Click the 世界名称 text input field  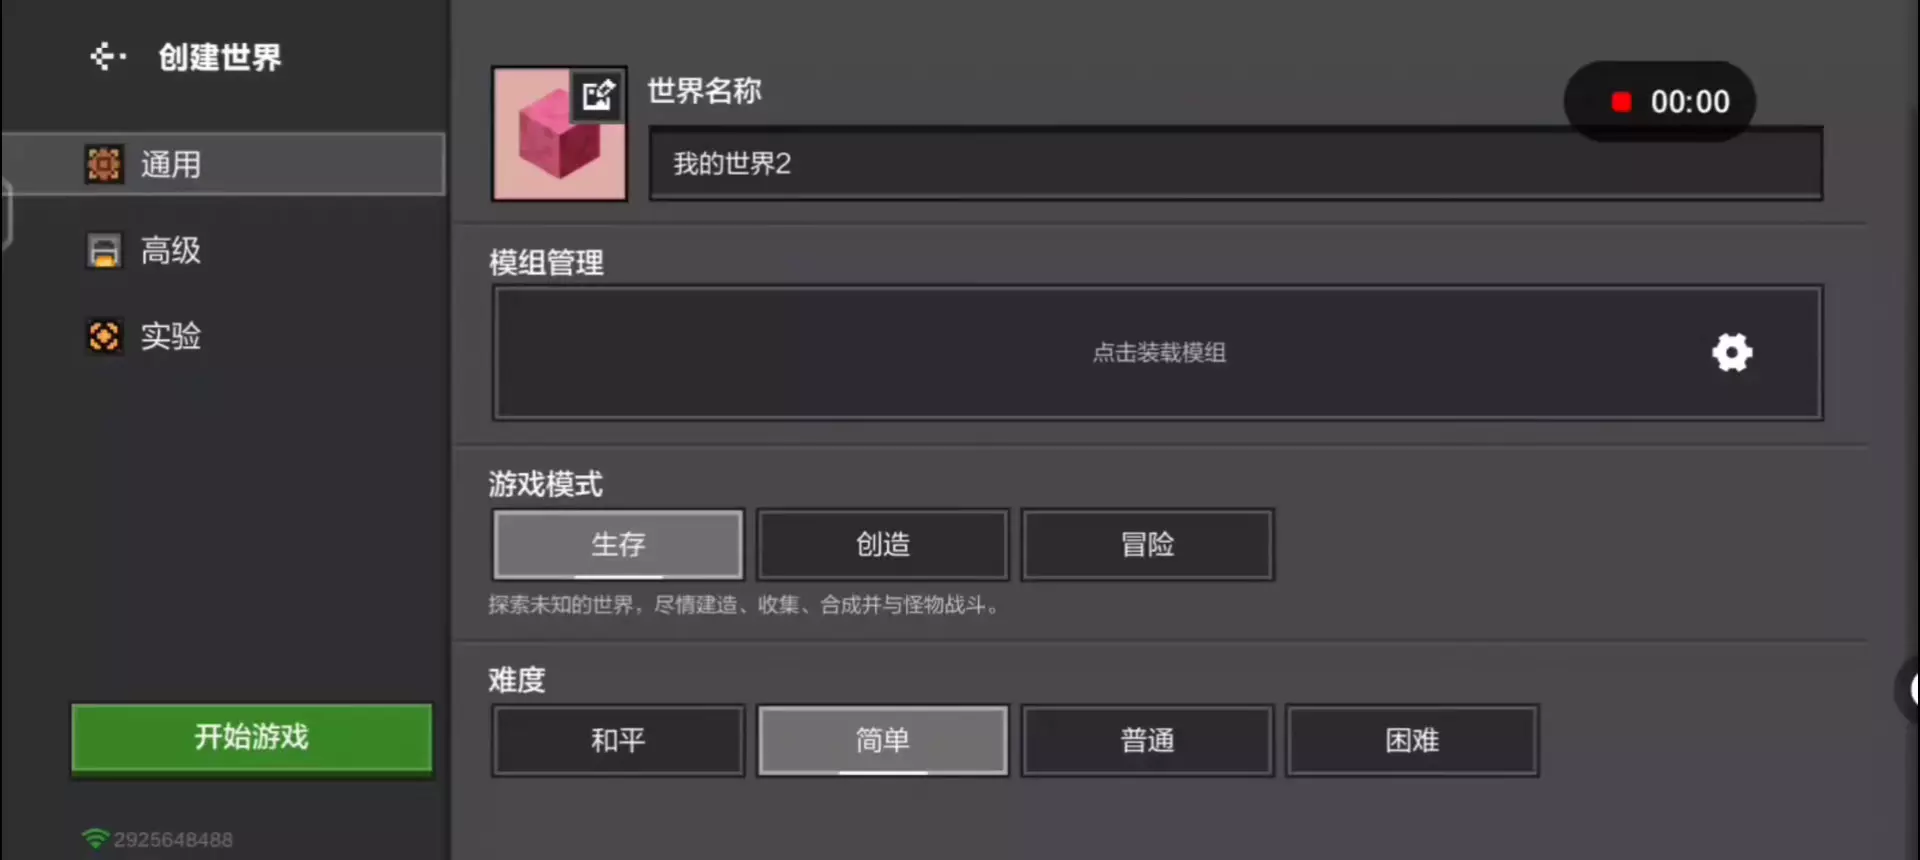[1236, 163]
